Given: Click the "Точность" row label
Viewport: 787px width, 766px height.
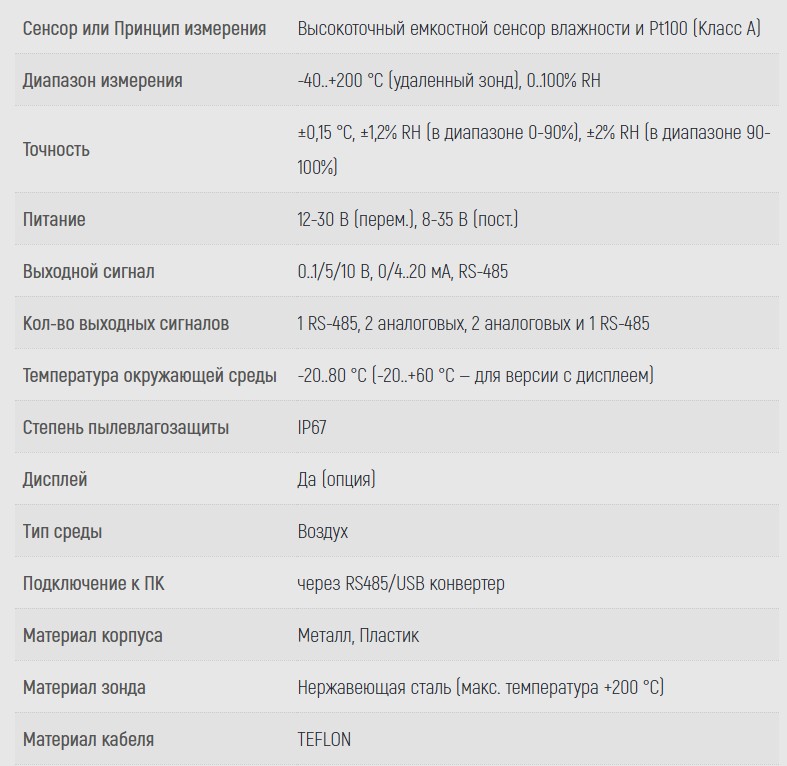Looking at the screenshot, I should [x=56, y=150].
